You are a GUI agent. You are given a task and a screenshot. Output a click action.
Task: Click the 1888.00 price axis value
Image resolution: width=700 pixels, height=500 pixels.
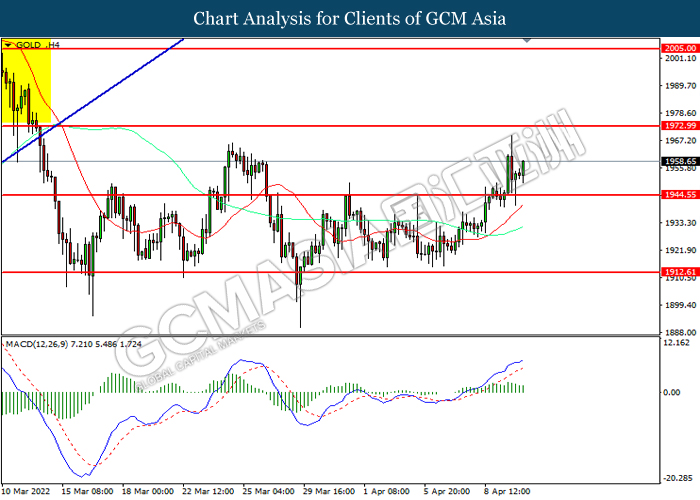coord(680,332)
